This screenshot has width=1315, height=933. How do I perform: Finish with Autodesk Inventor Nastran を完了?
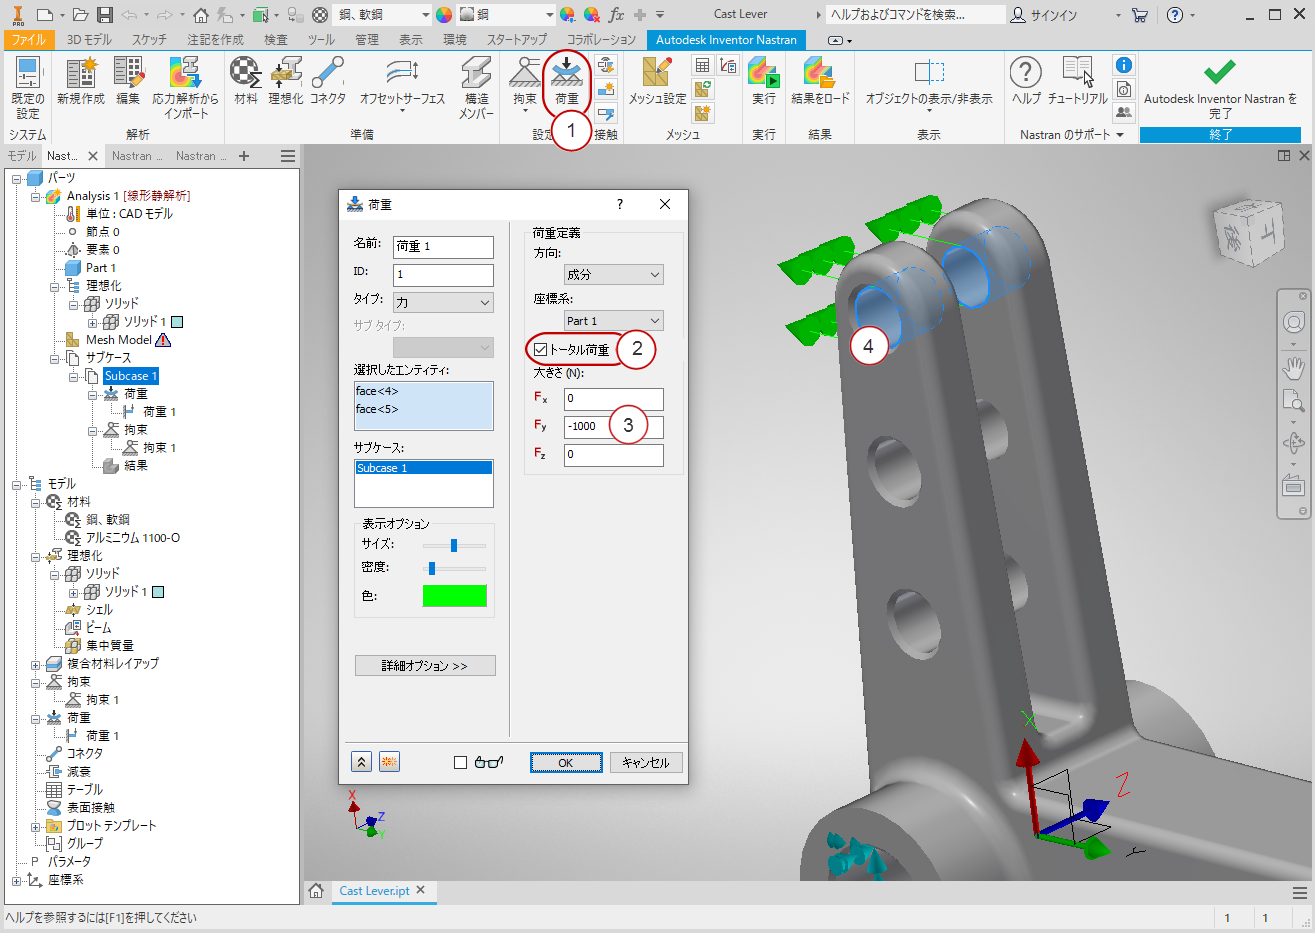[1220, 88]
